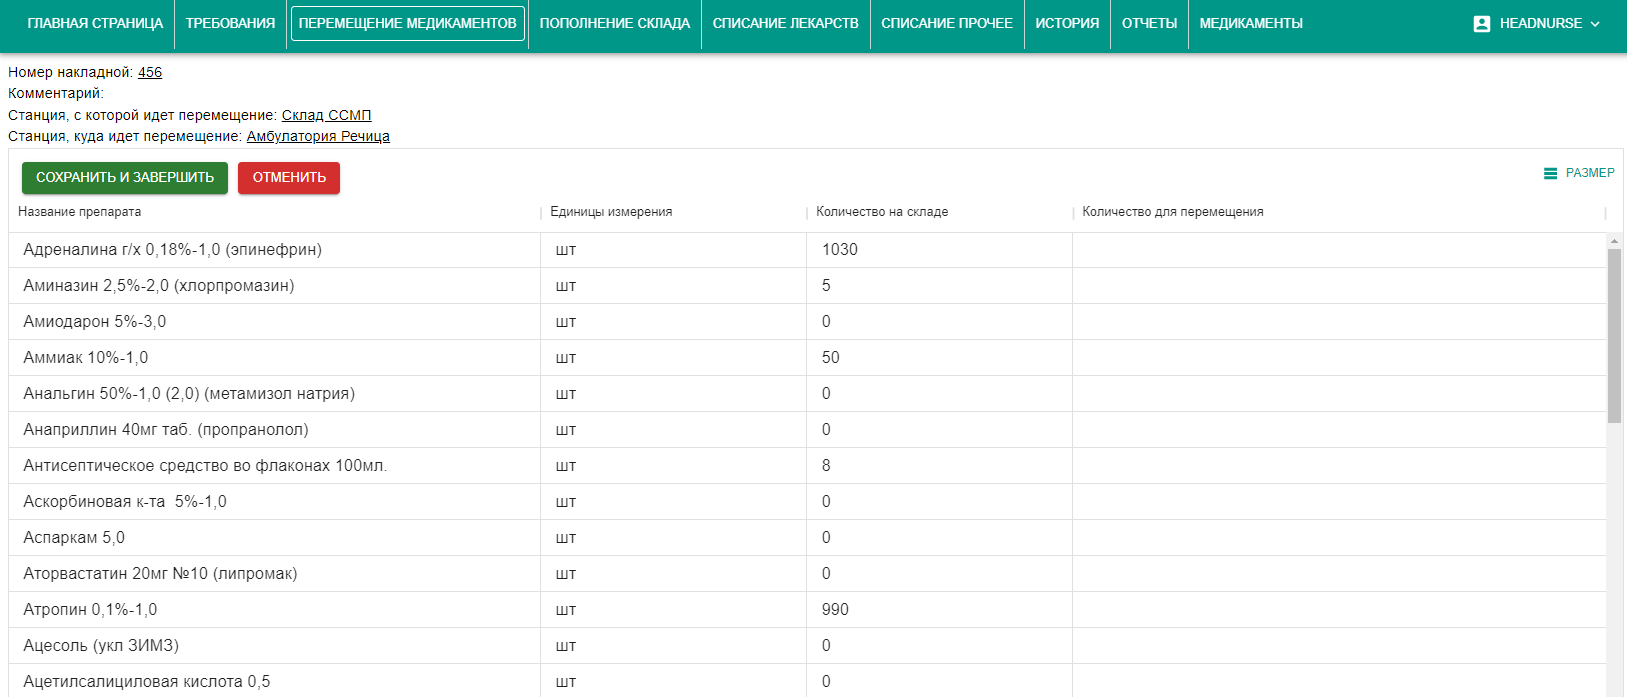
Task: Click invoice number link 456
Action: 150,72
